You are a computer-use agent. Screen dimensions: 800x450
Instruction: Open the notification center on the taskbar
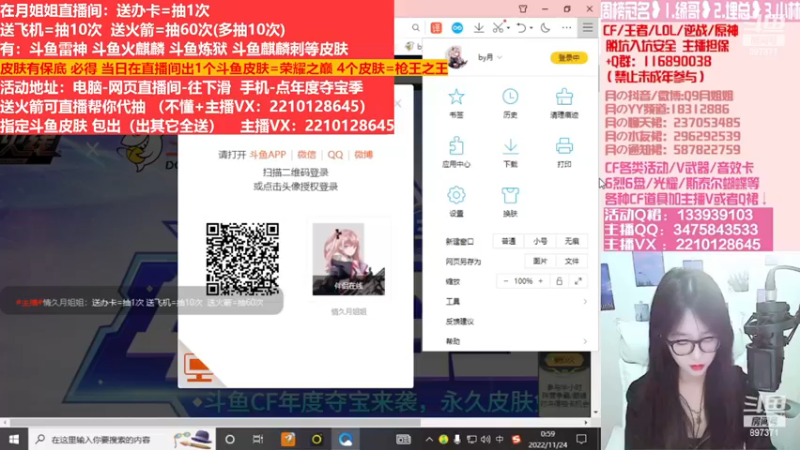(581, 439)
